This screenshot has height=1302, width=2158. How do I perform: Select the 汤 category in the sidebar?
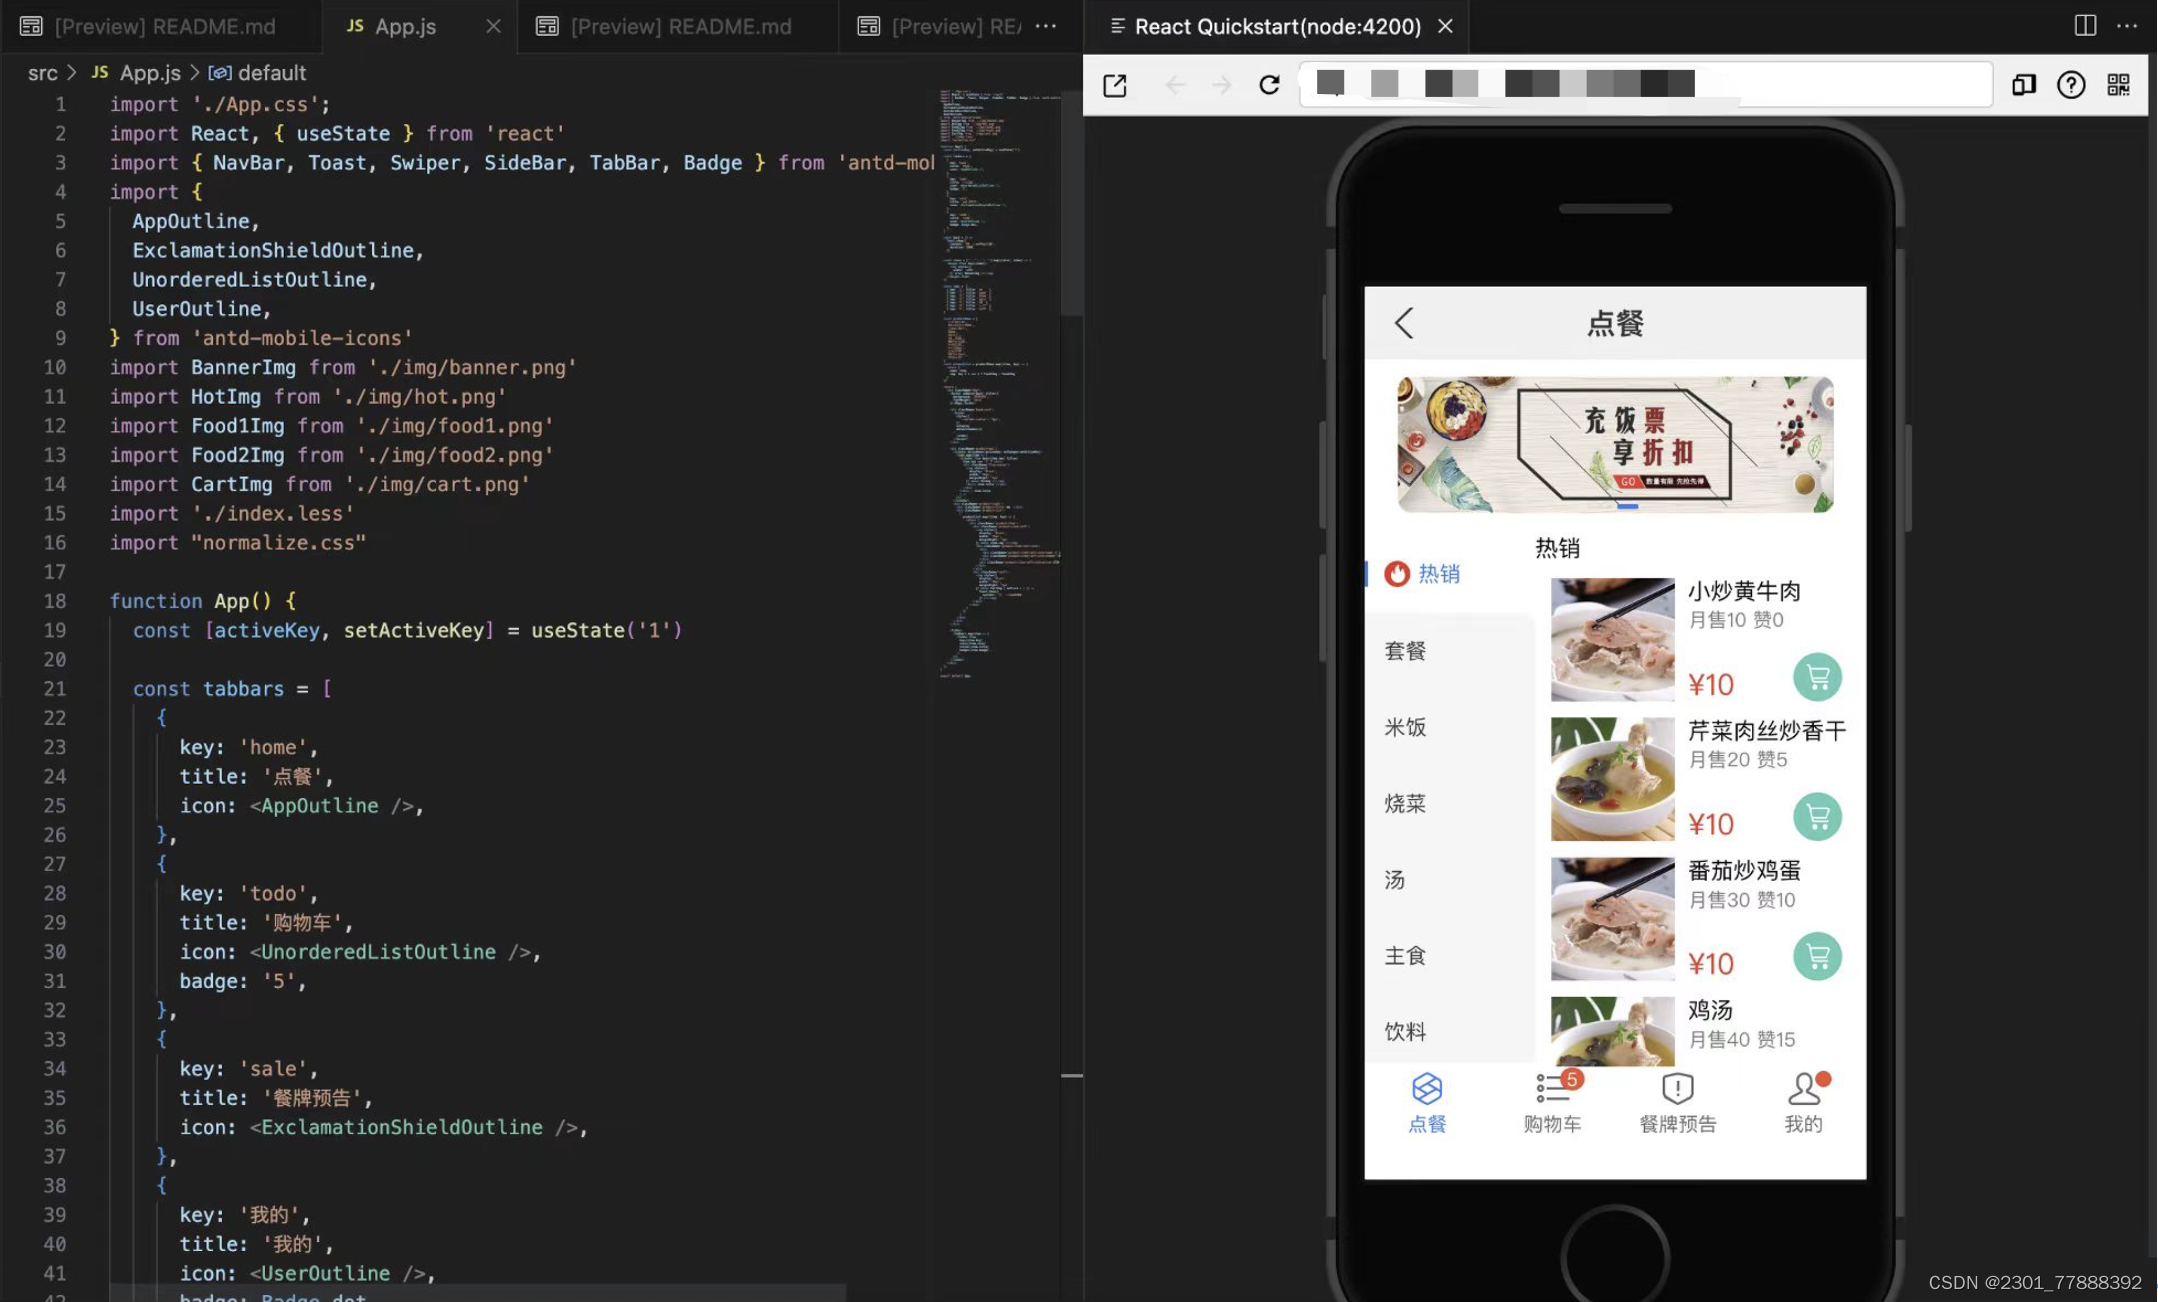pyautogui.click(x=1395, y=879)
